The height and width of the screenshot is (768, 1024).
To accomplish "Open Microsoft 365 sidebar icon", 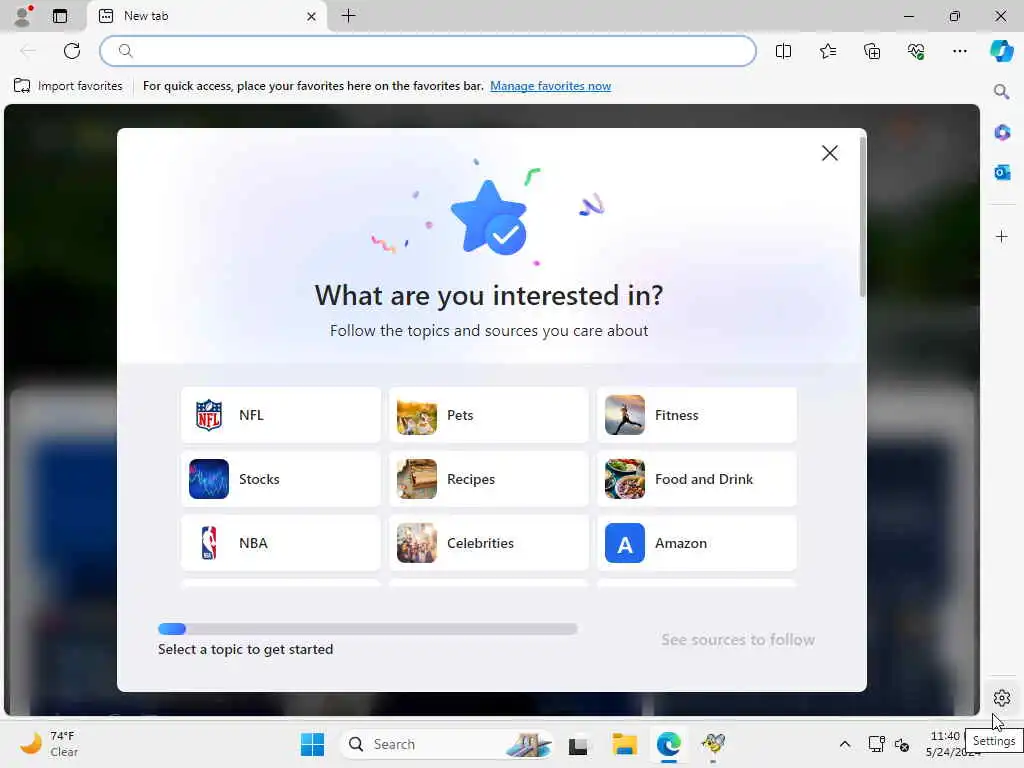I will 1002,133.
